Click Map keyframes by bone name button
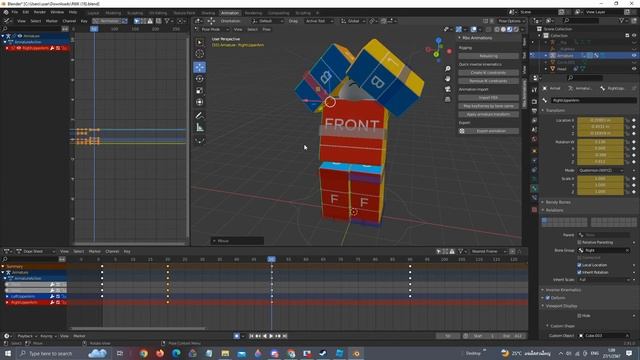 [x=488, y=106]
